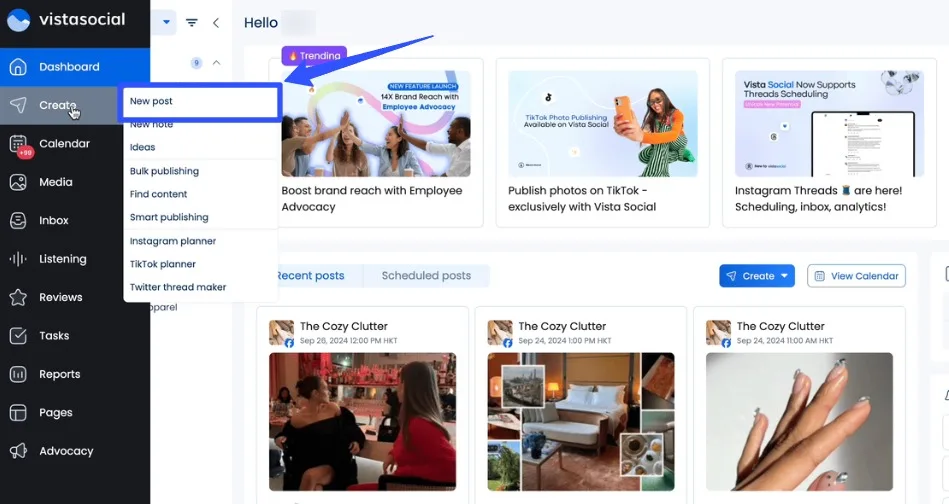Switch to the Scheduled posts tab
The height and width of the screenshot is (504, 949).
(426, 276)
